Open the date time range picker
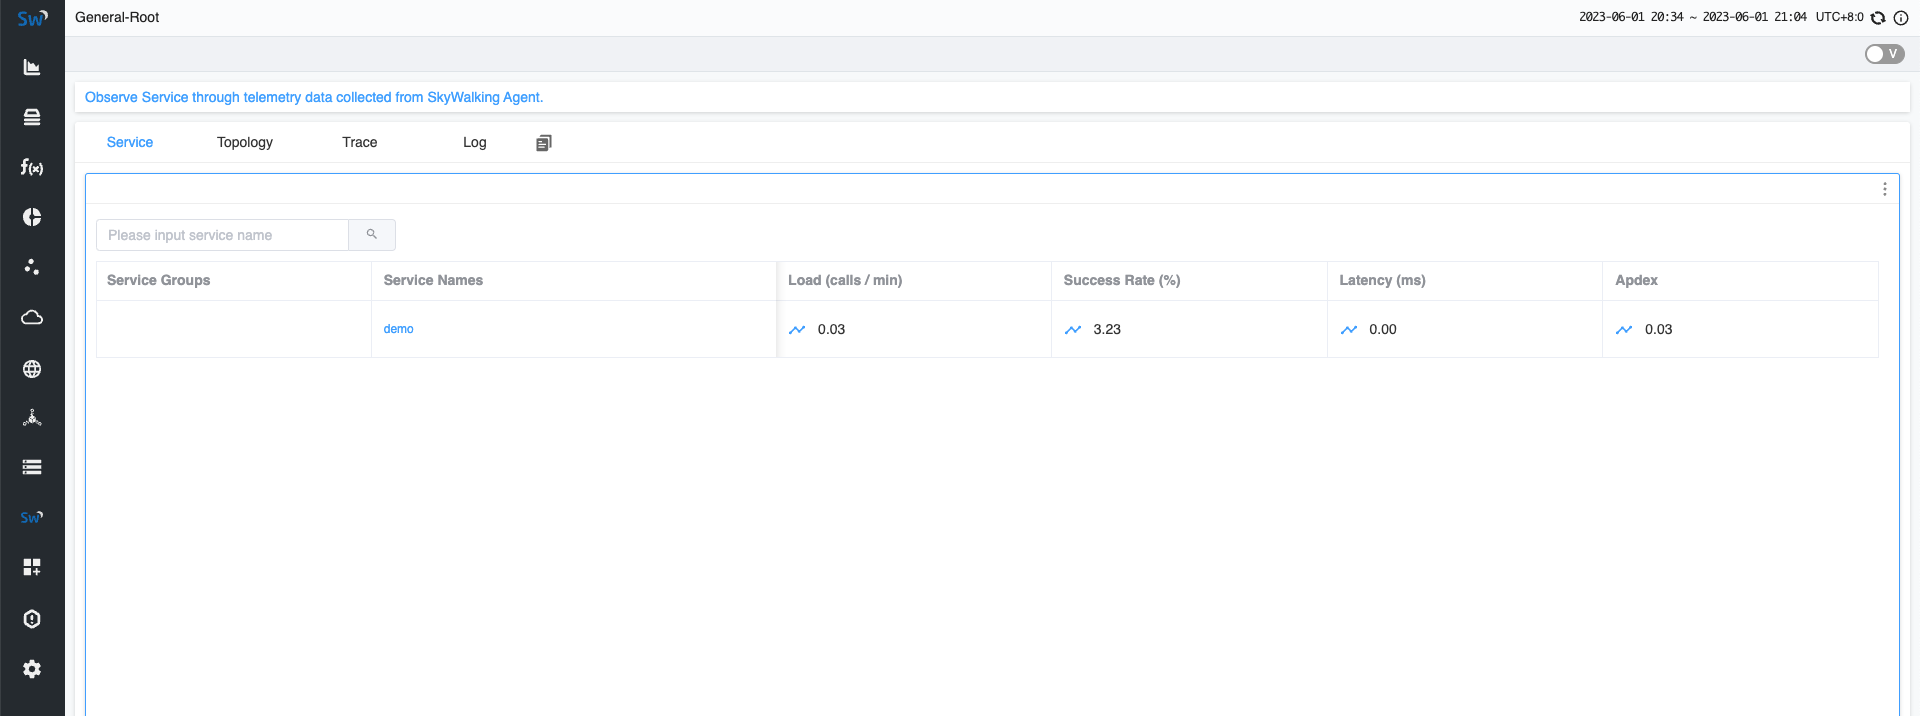The image size is (1920, 716). click(1692, 17)
